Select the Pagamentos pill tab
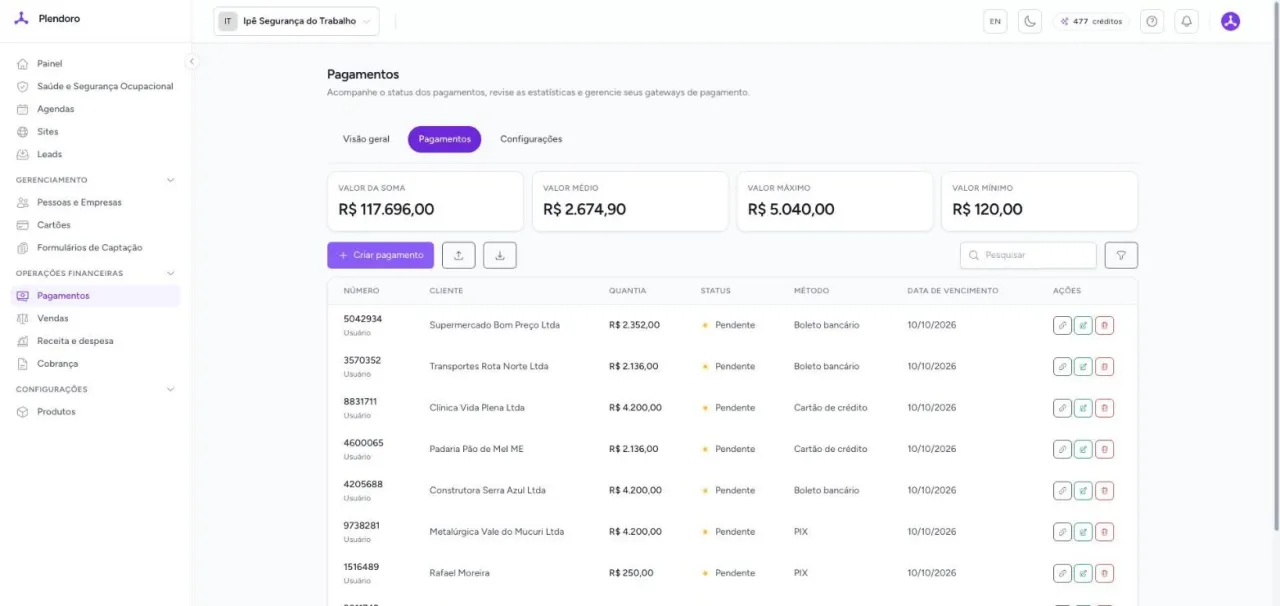Screen dimensions: 1280x606 coord(444,139)
